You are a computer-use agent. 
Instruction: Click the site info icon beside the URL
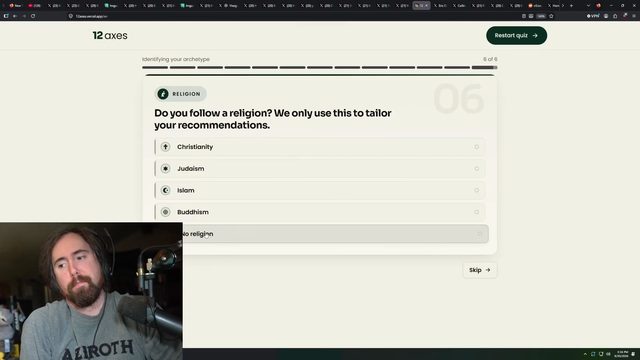tap(71, 16)
